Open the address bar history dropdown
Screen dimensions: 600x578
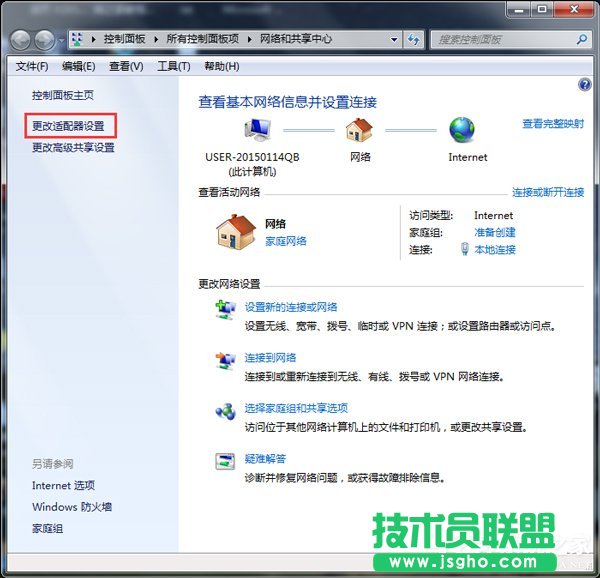coord(394,40)
